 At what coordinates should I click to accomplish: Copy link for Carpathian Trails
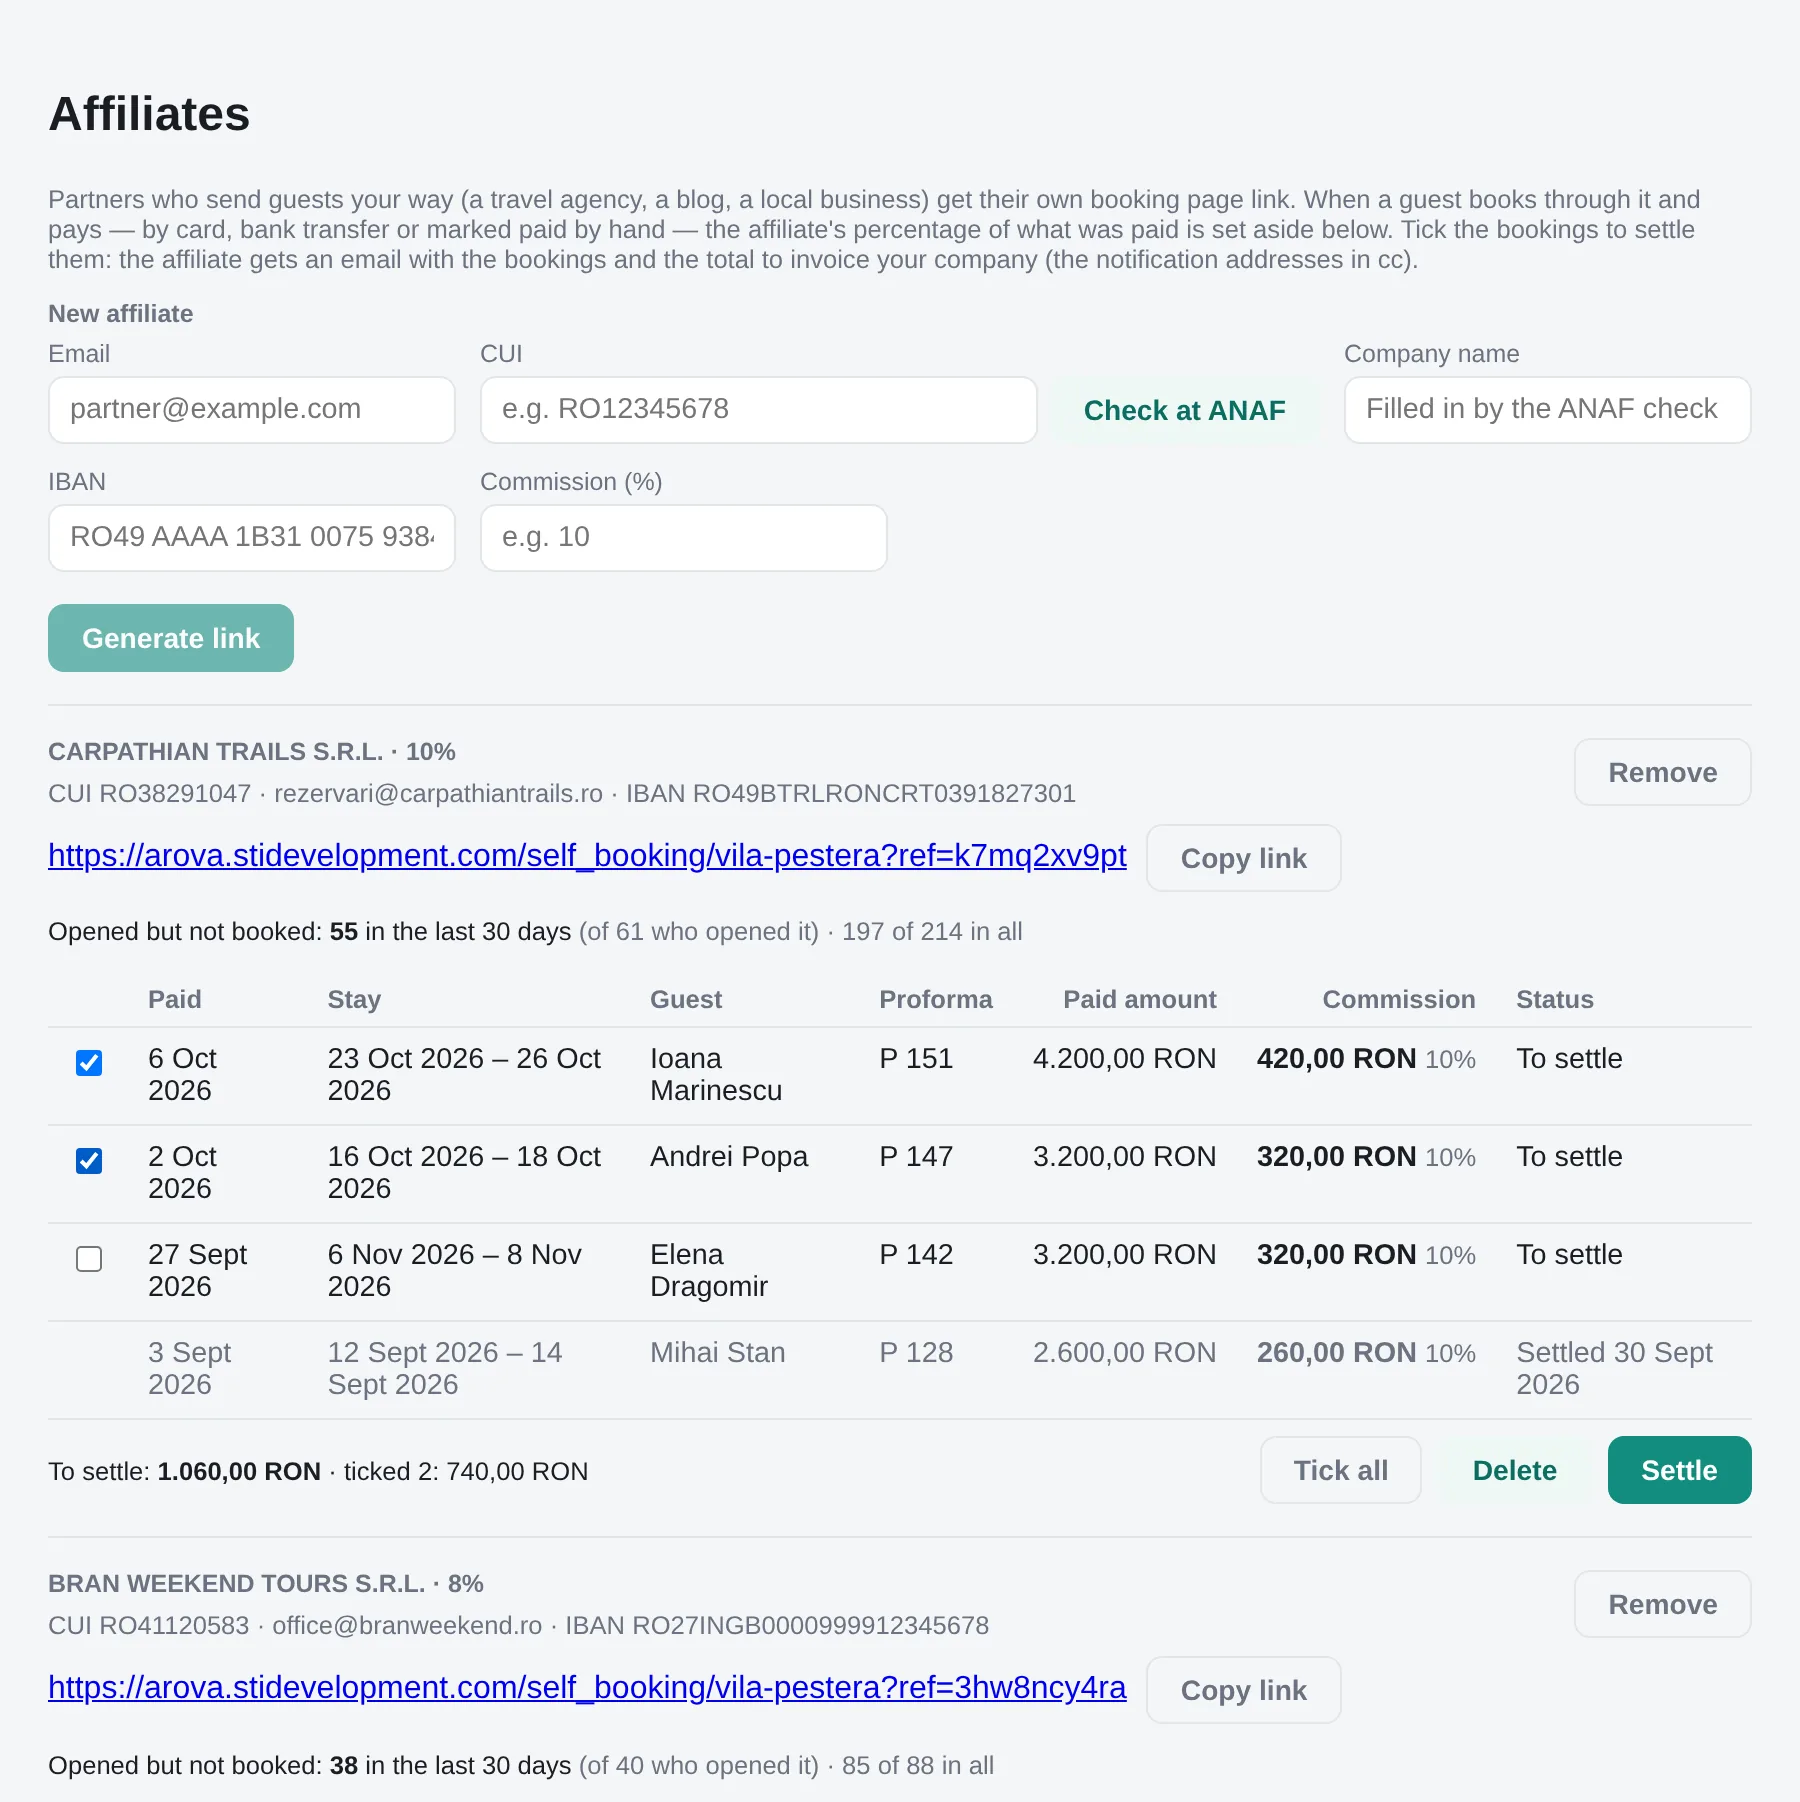tap(1243, 858)
